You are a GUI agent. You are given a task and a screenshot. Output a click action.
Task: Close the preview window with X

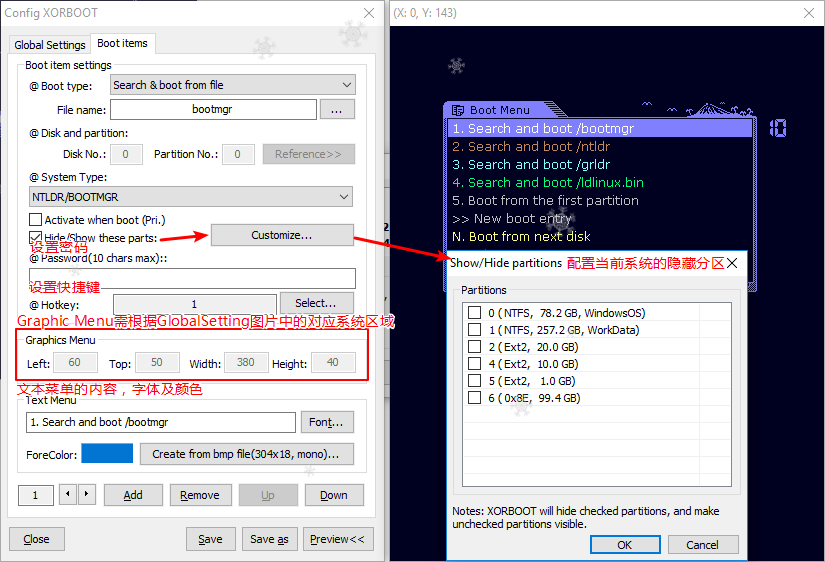(809, 13)
